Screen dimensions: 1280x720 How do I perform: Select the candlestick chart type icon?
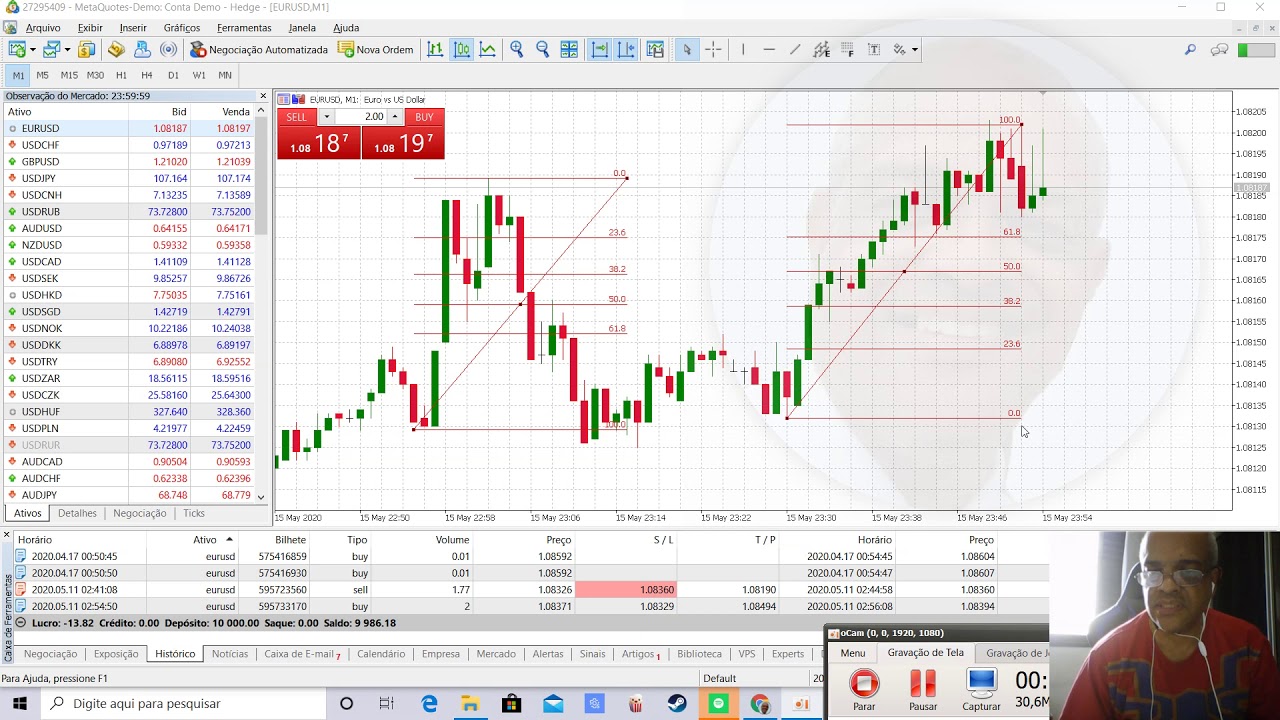461,49
